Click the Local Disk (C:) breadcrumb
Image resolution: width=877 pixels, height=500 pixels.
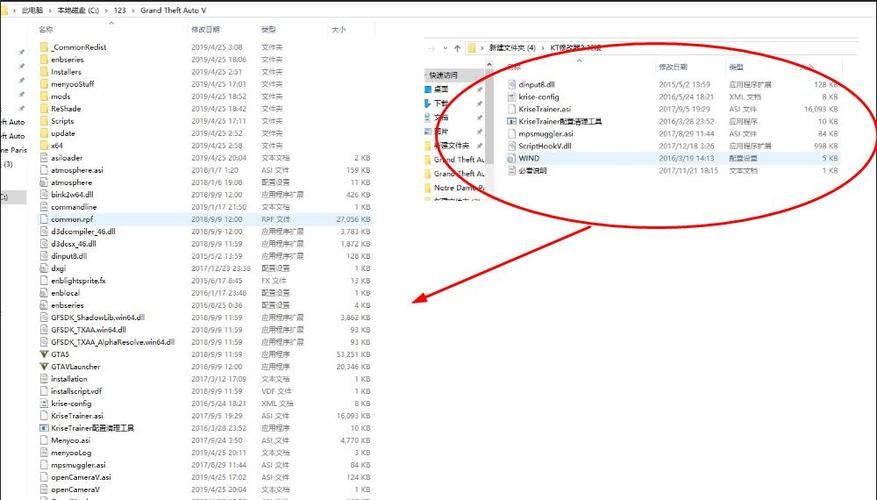(78, 11)
